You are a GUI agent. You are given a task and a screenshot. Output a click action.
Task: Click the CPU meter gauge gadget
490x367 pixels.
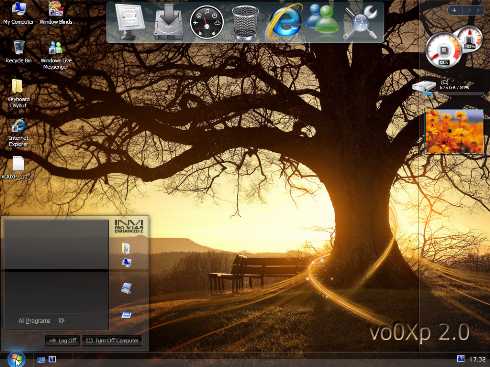[444, 51]
